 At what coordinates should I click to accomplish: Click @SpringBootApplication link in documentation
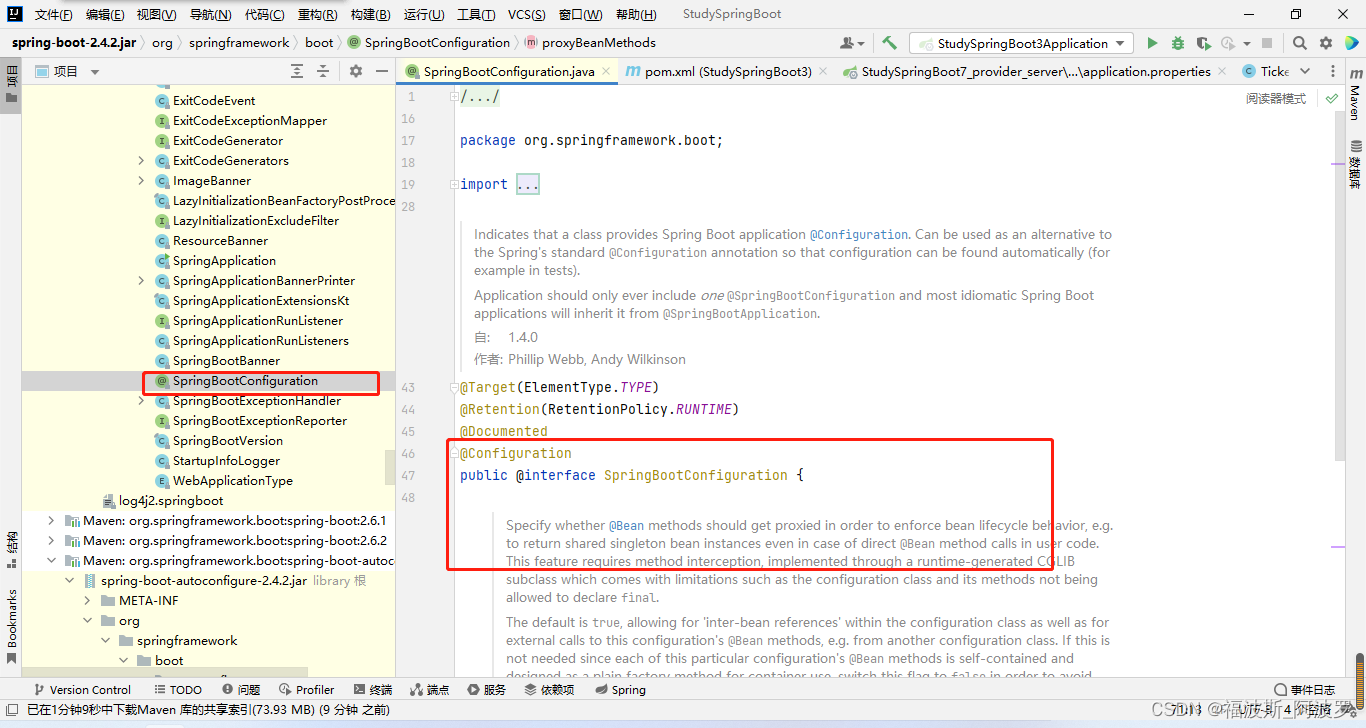tap(740, 313)
